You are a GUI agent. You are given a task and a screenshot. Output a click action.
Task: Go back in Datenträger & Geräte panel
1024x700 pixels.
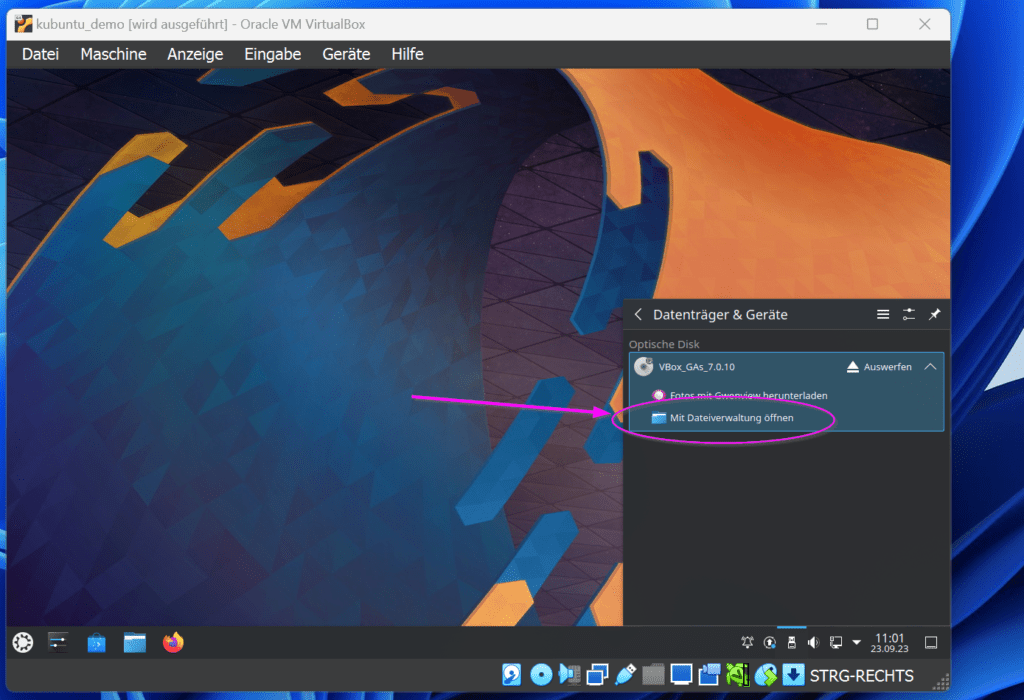tap(638, 315)
